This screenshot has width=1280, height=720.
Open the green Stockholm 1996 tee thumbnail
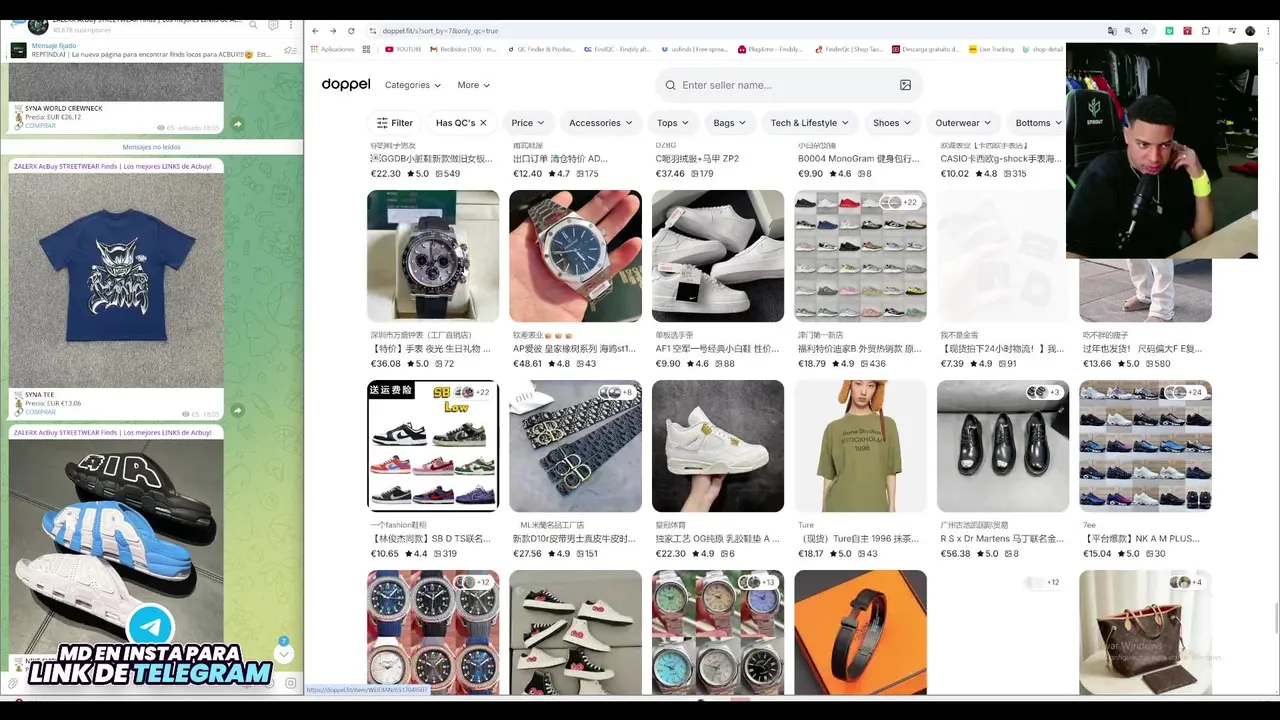(860, 446)
